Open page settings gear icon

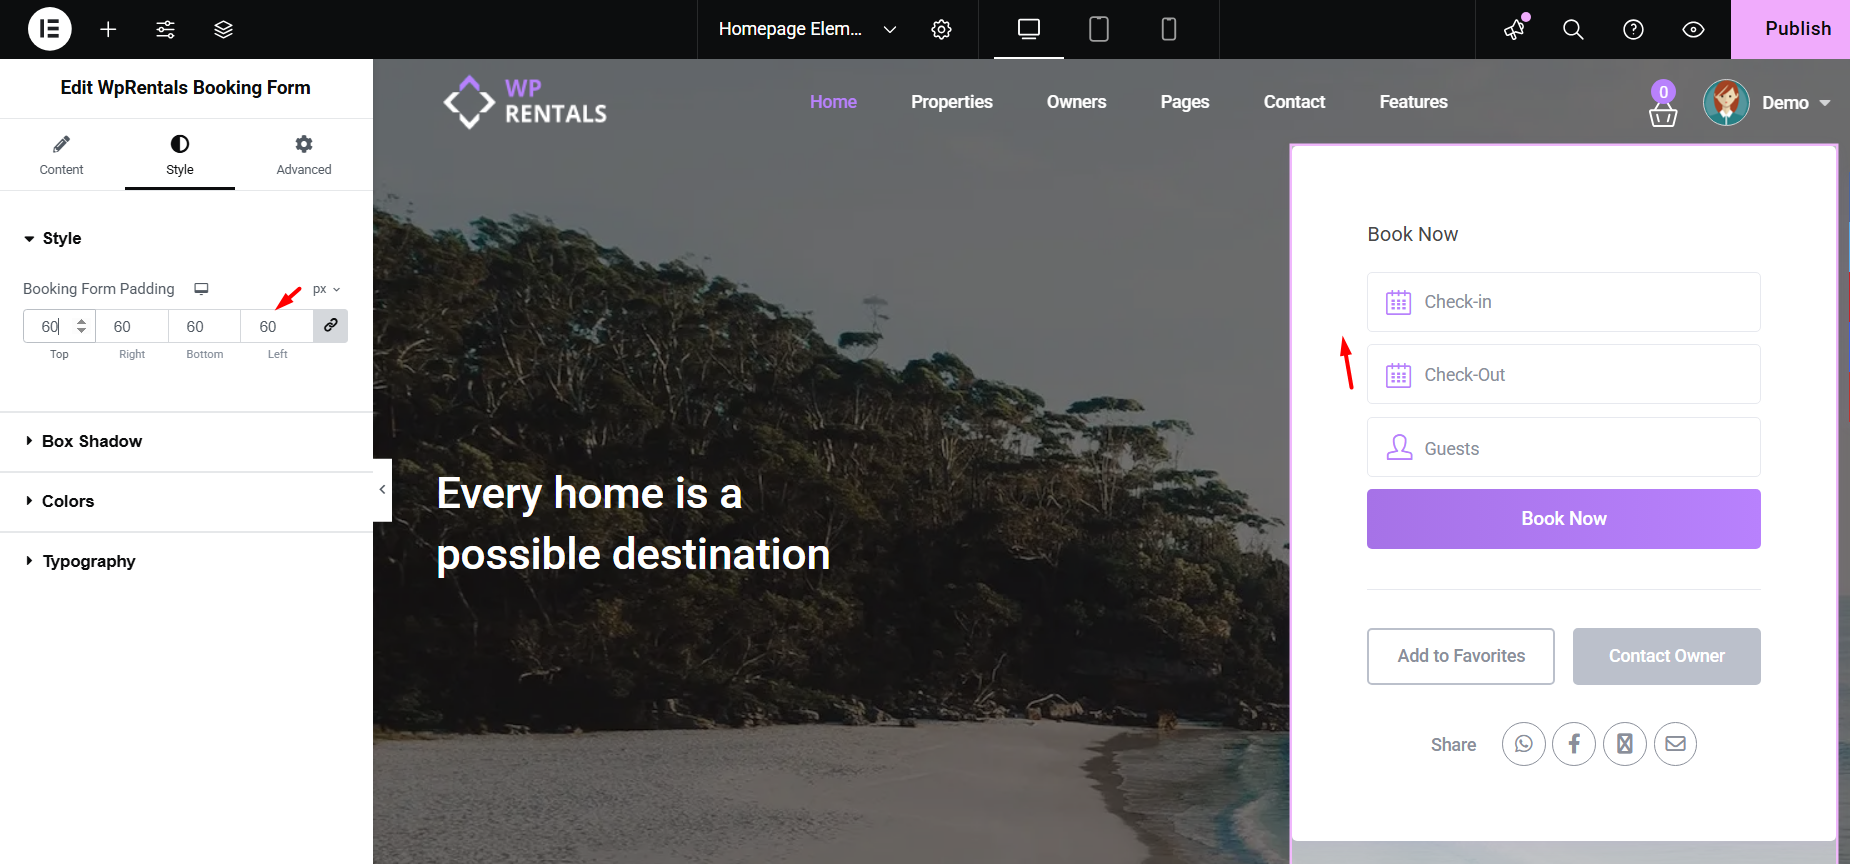click(941, 29)
